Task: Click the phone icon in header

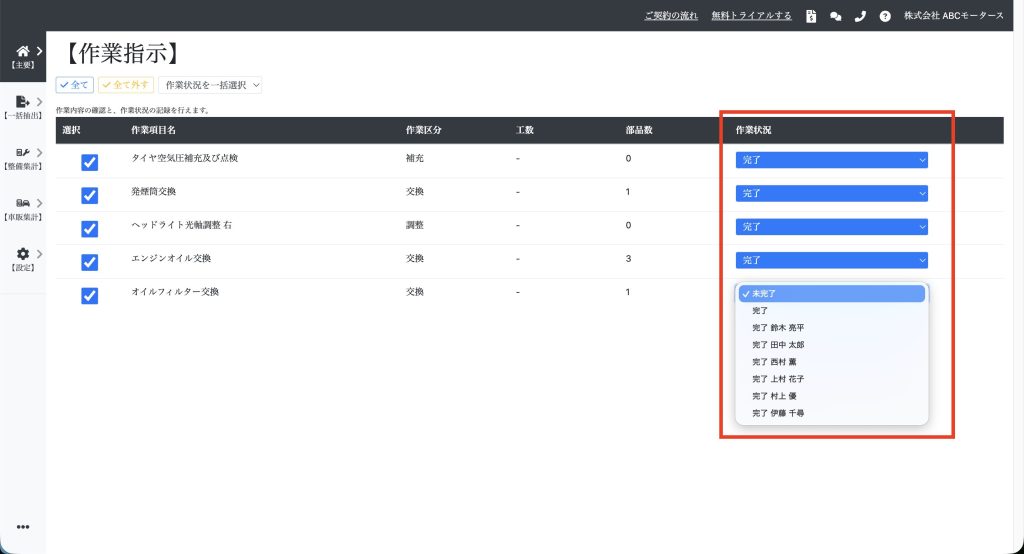Action: [860, 16]
